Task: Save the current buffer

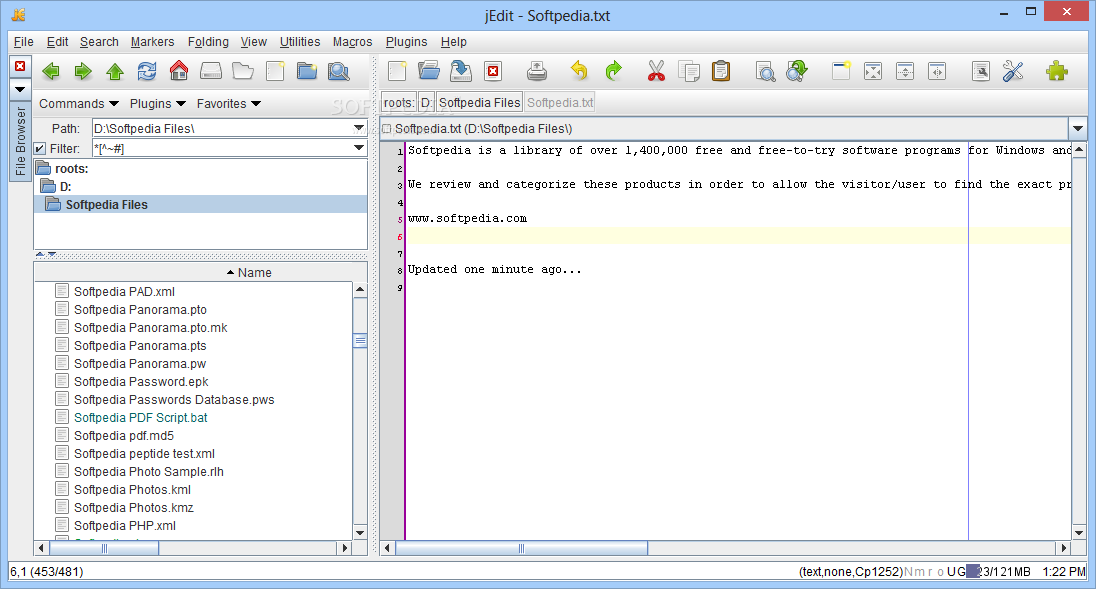Action: (x=461, y=71)
